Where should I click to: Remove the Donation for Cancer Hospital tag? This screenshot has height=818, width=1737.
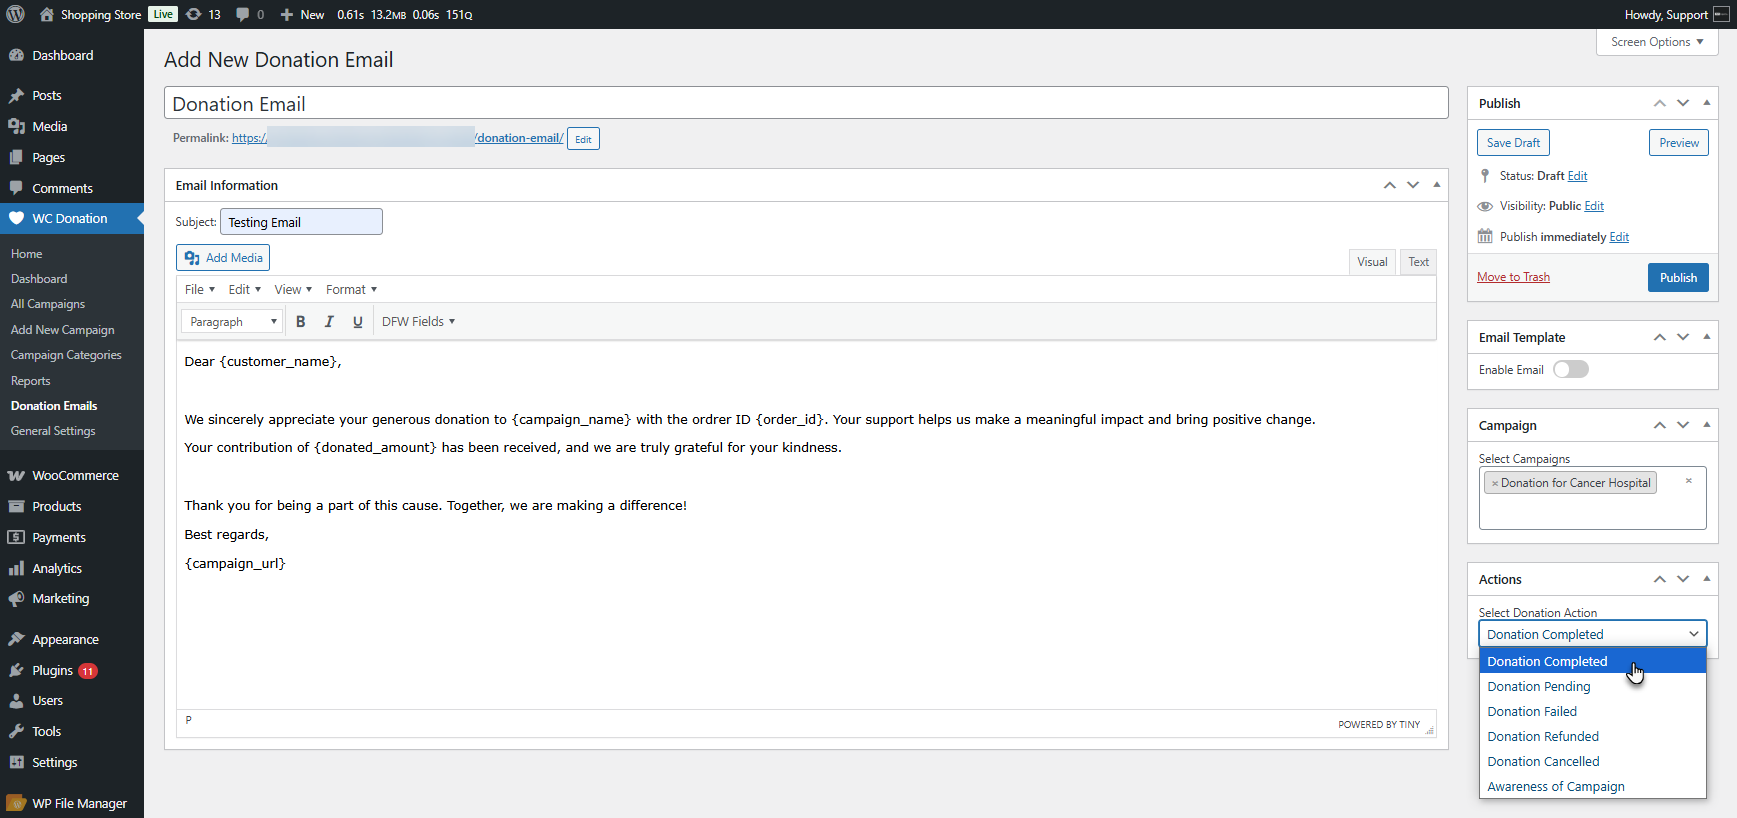click(1495, 483)
